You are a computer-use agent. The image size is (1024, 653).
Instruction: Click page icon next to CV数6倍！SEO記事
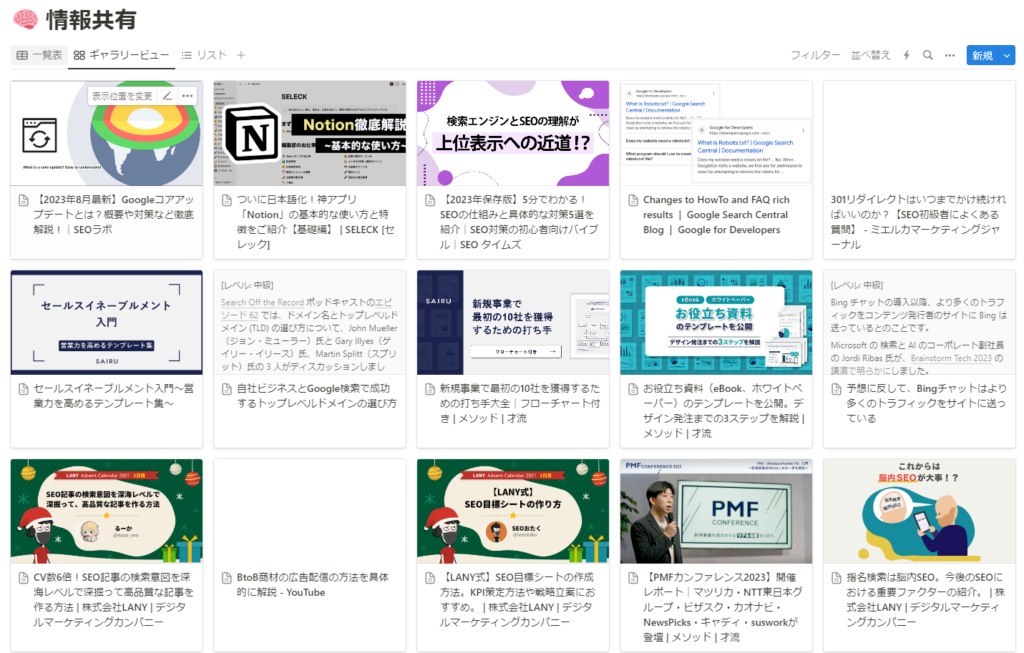click(x=24, y=577)
